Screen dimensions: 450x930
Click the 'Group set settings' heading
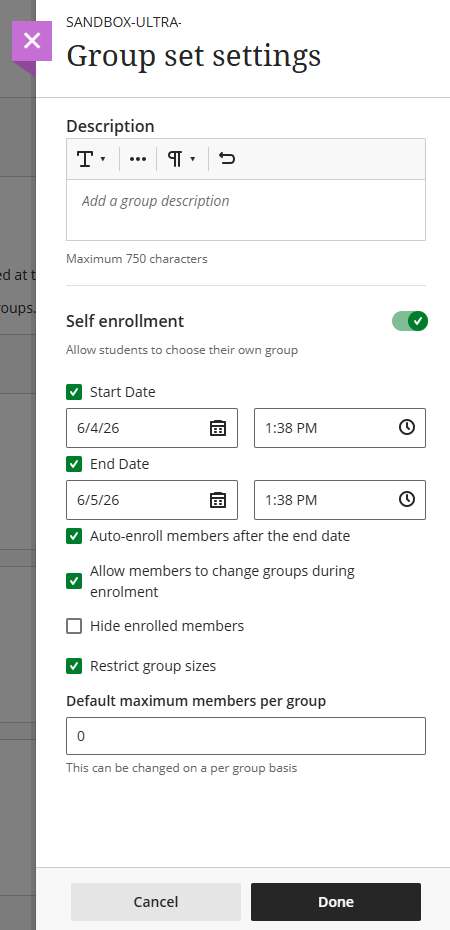pos(194,56)
